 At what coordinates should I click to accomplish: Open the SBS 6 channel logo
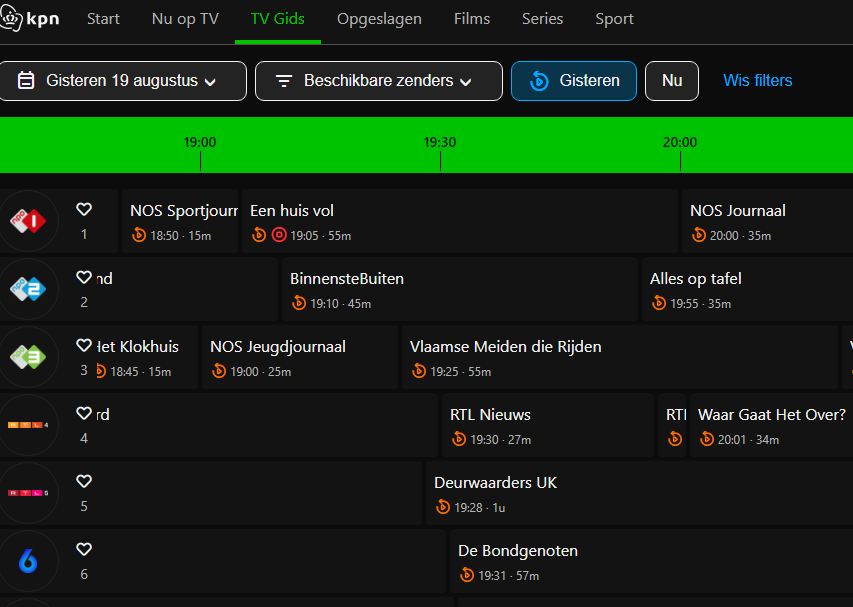coord(28,561)
